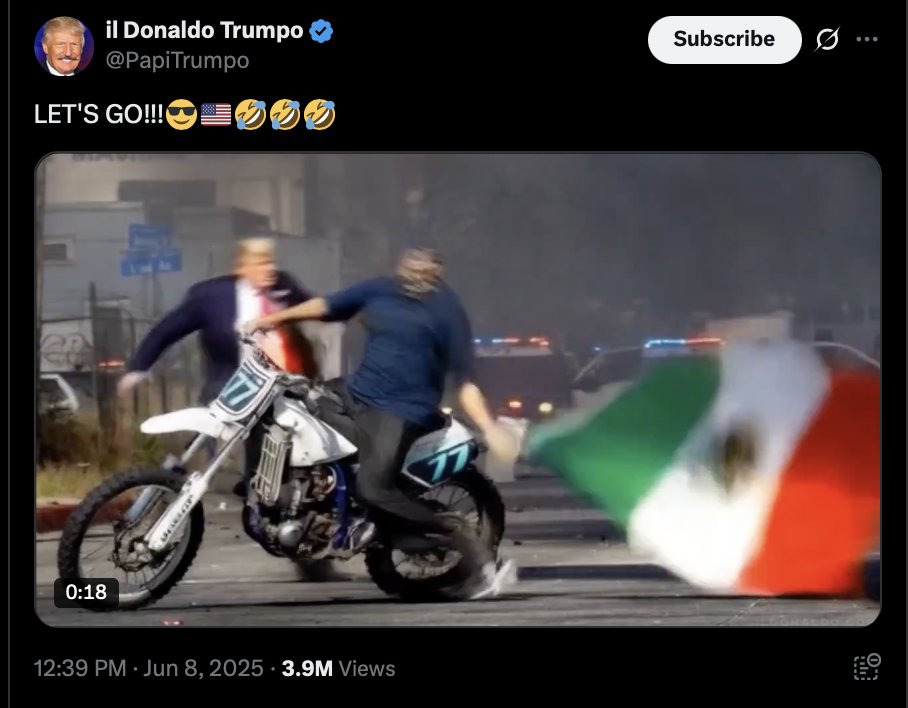Click the Jun 8, 2025 post date

[203, 668]
